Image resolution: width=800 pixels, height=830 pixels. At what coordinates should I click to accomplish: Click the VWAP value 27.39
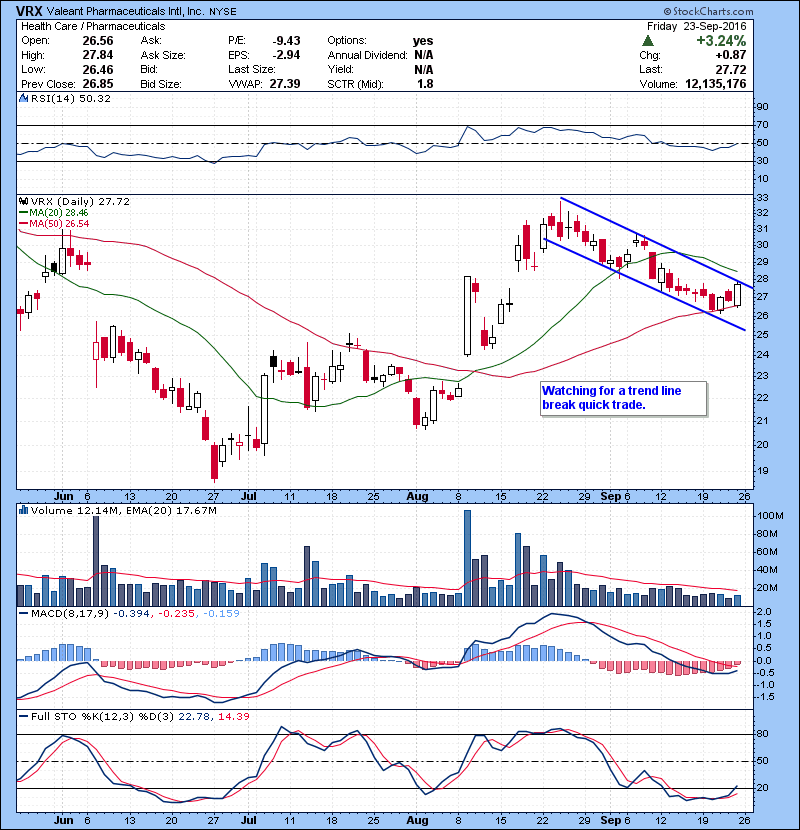click(x=285, y=84)
